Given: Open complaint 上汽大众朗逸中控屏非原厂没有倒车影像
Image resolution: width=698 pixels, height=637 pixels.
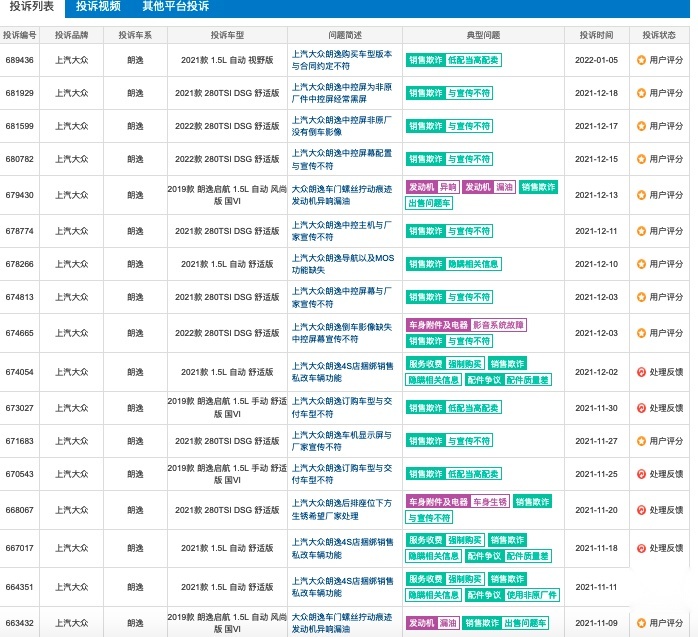Looking at the screenshot, I should pyautogui.click(x=342, y=126).
